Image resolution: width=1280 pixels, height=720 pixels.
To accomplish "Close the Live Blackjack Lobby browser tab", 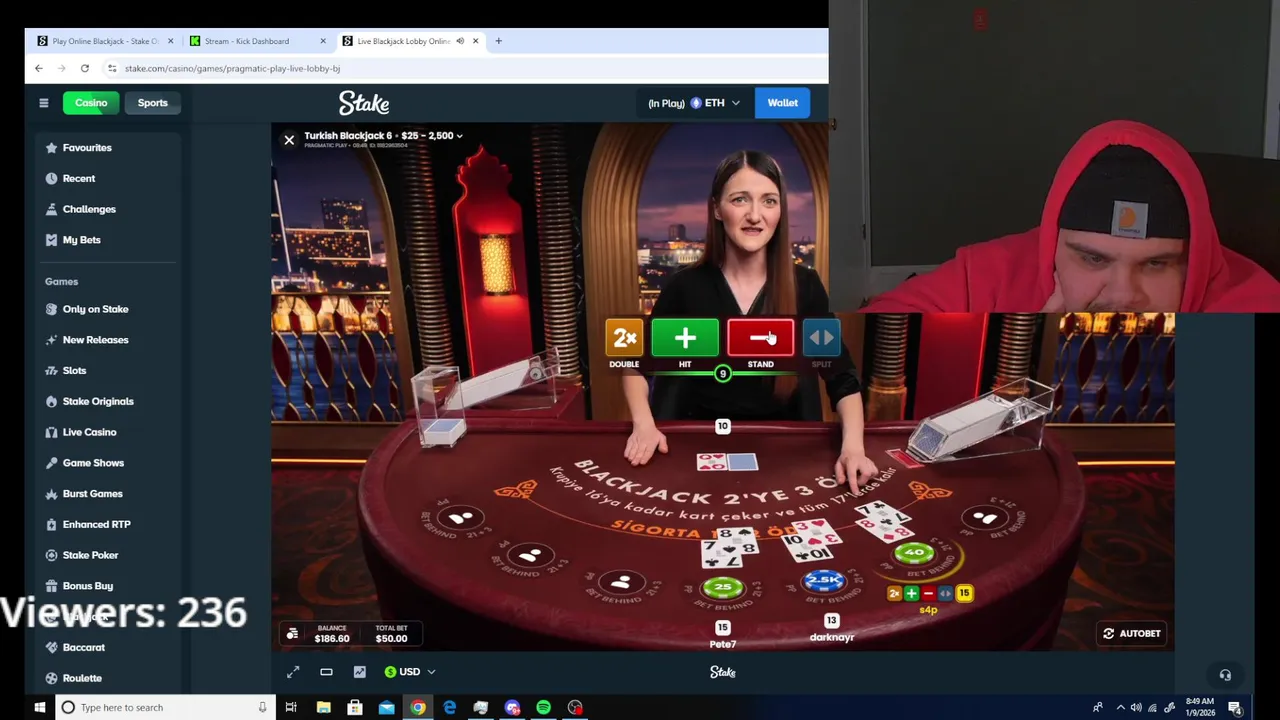I will [x=475, y=41].
